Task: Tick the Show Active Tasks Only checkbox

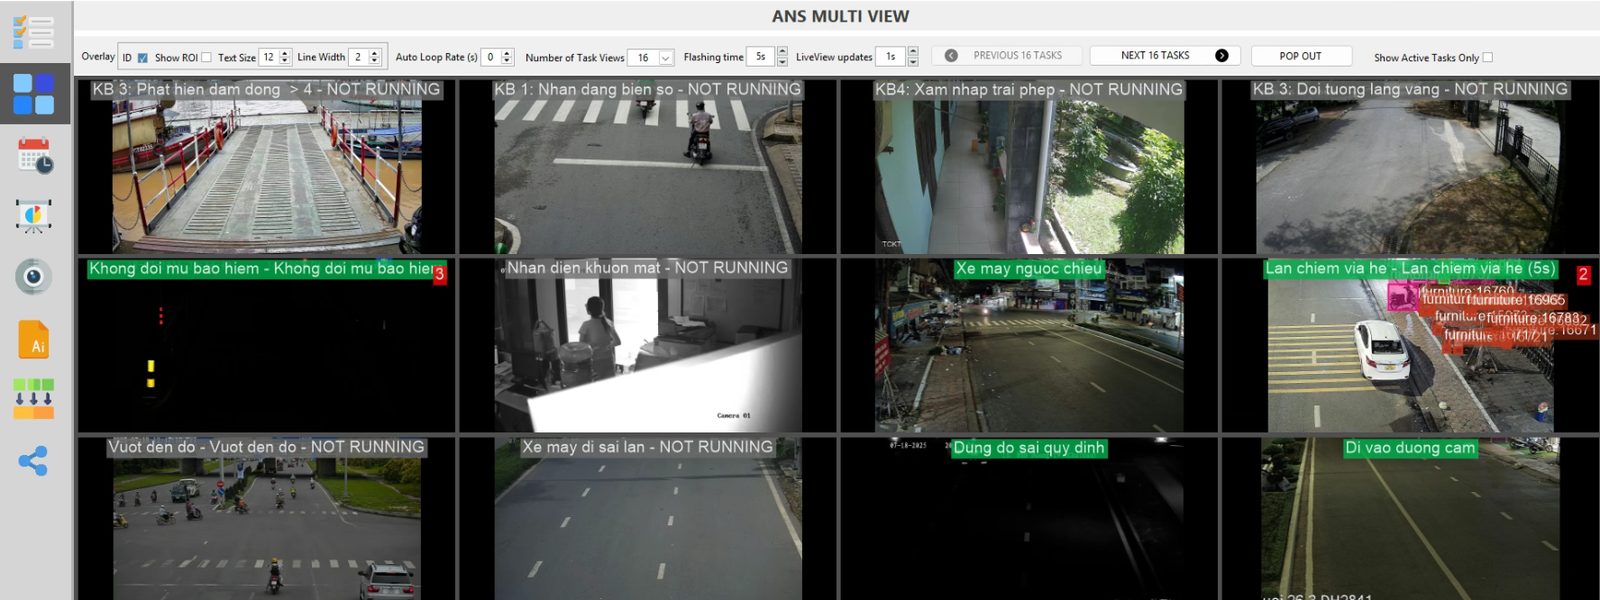Action: coord(1487,57)
